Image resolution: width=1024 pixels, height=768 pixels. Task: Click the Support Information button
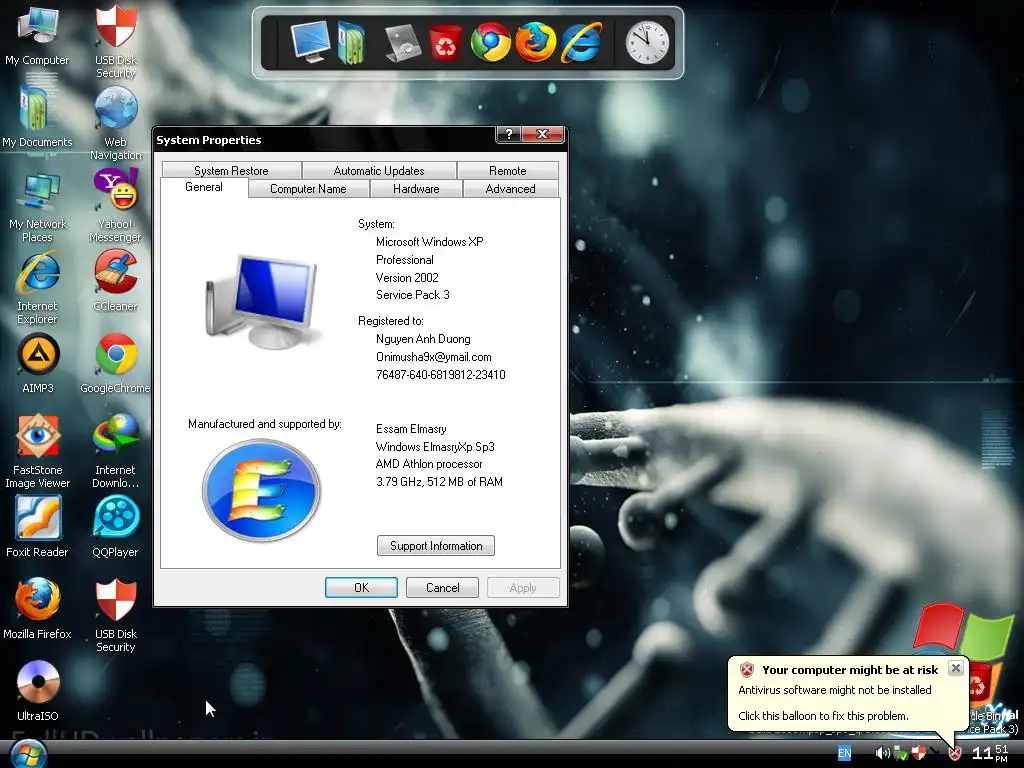pos(436,546)
